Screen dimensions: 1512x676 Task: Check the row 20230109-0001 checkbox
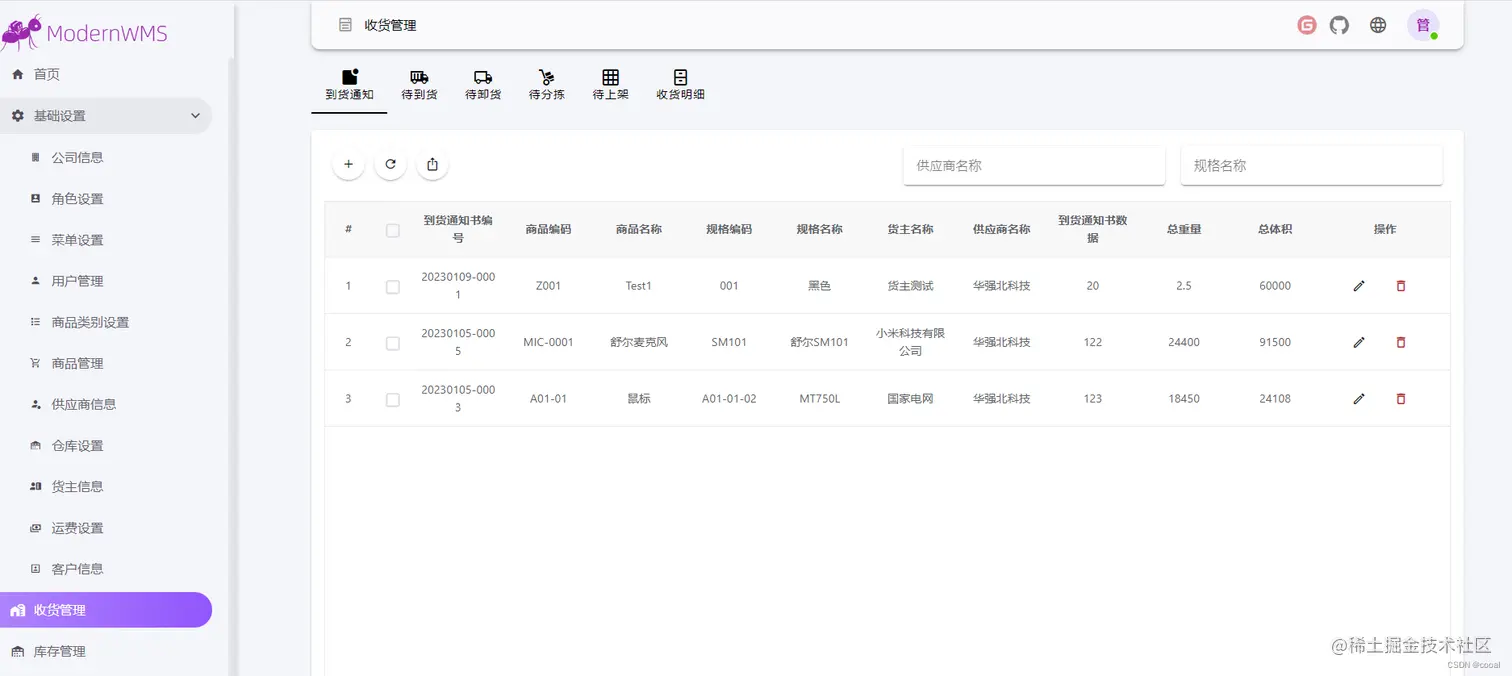click(392, 287)
